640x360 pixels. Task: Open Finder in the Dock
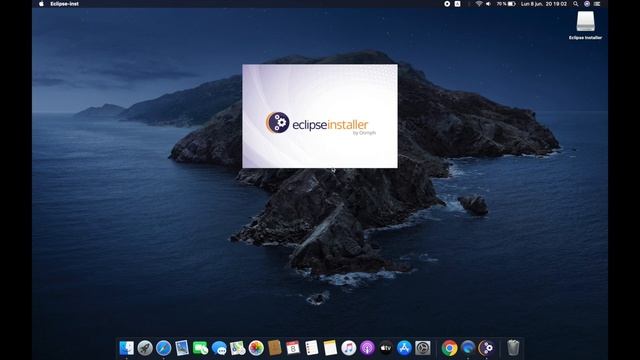(x=127, y=348)
